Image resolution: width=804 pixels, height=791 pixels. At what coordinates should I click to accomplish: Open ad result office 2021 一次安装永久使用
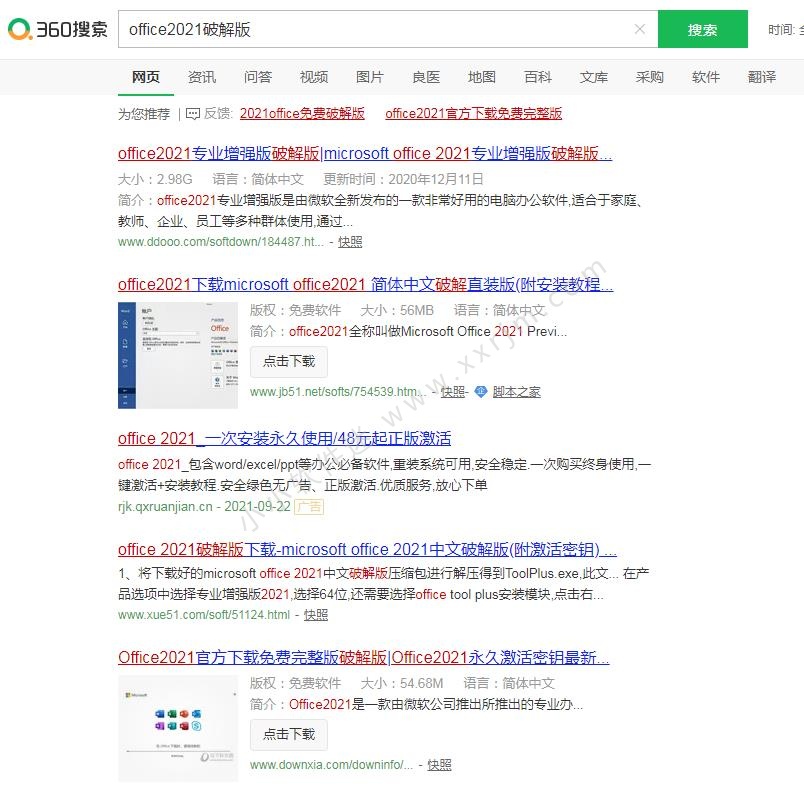pos(285,438)
